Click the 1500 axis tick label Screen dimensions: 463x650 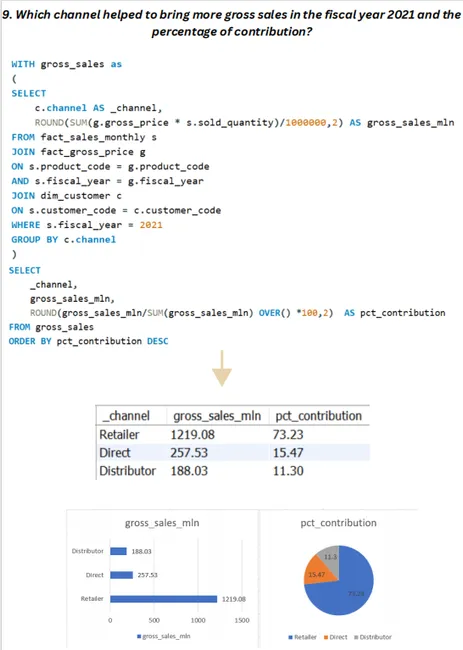click(242, 620)
